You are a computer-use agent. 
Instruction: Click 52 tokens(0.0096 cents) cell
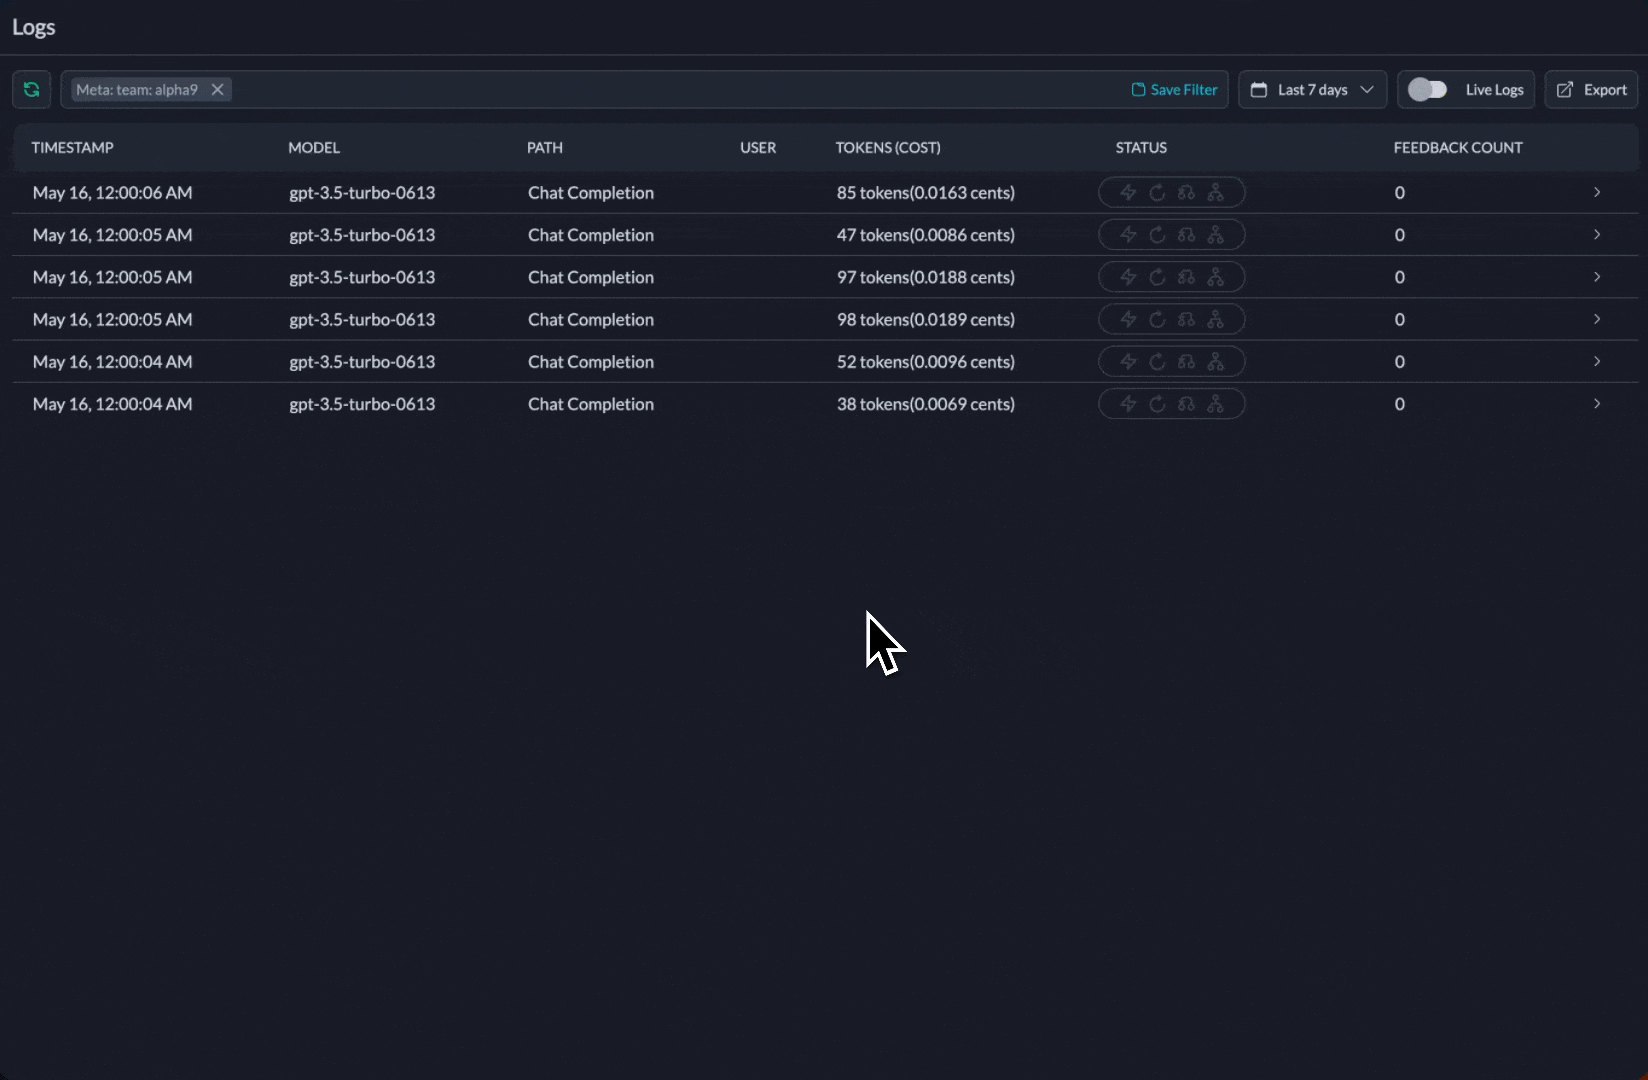pos(926,361)
